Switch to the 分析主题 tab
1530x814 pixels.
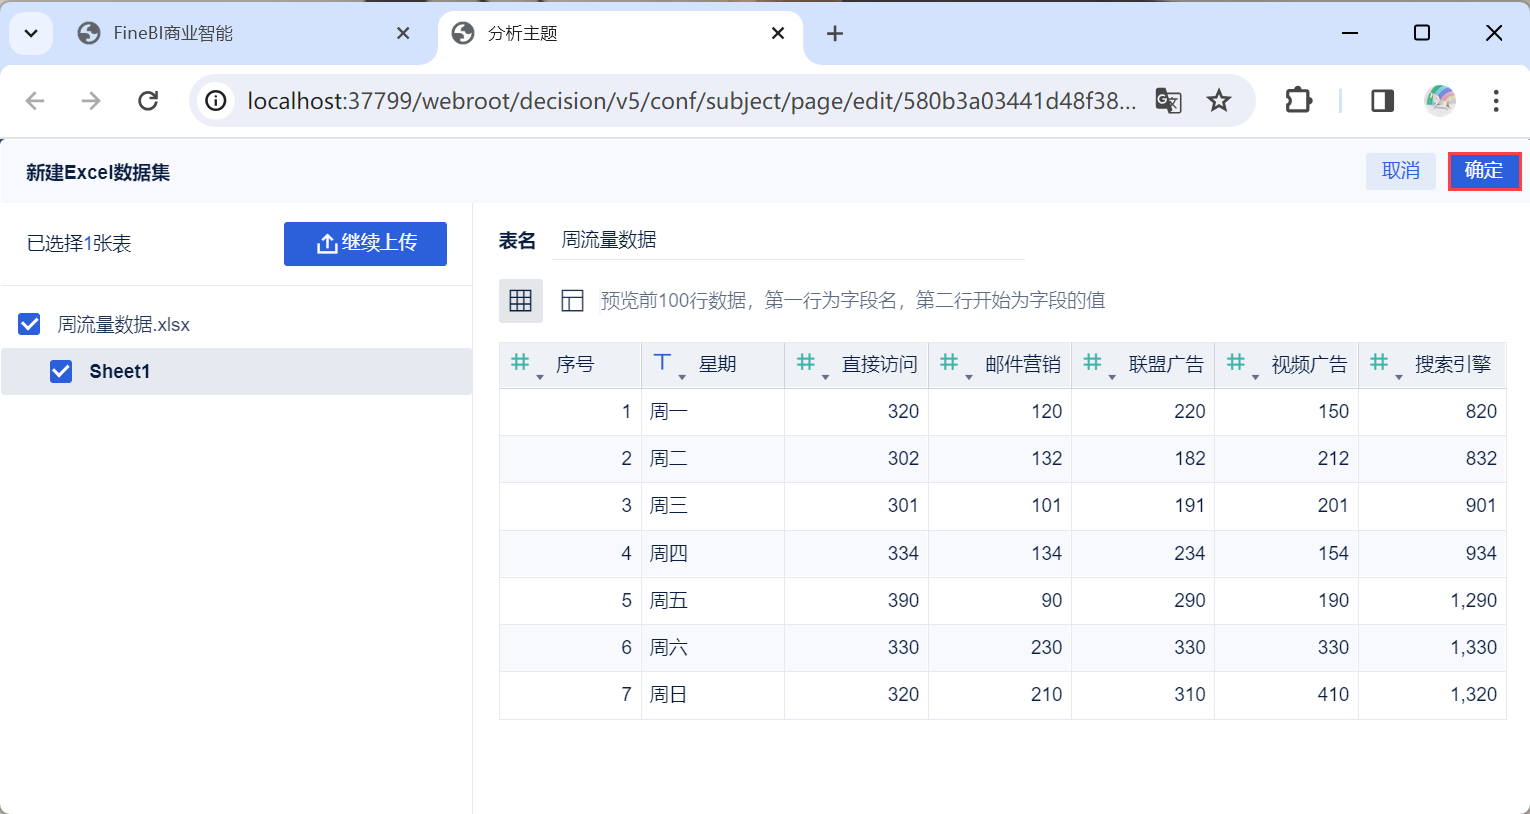[x=620, y=33]
